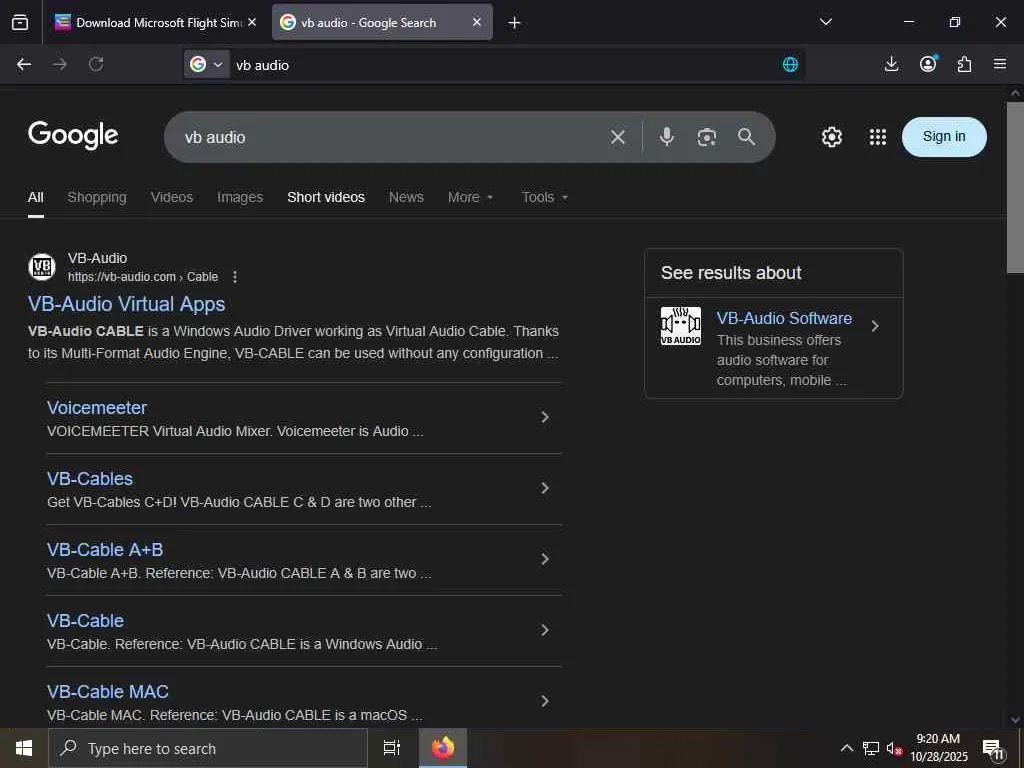Open the Firefox downloads panel

pos(891,63)
